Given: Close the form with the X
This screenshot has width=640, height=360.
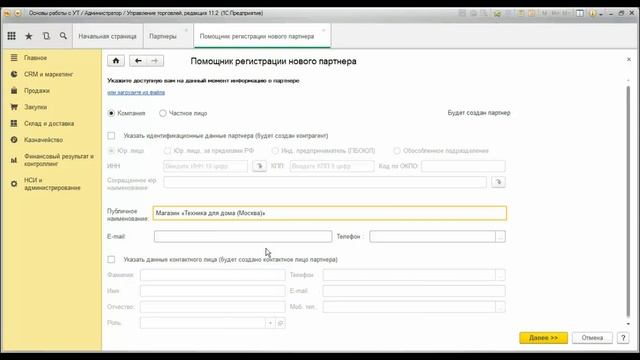Looking at the screenshot, I should coord(629,60).
